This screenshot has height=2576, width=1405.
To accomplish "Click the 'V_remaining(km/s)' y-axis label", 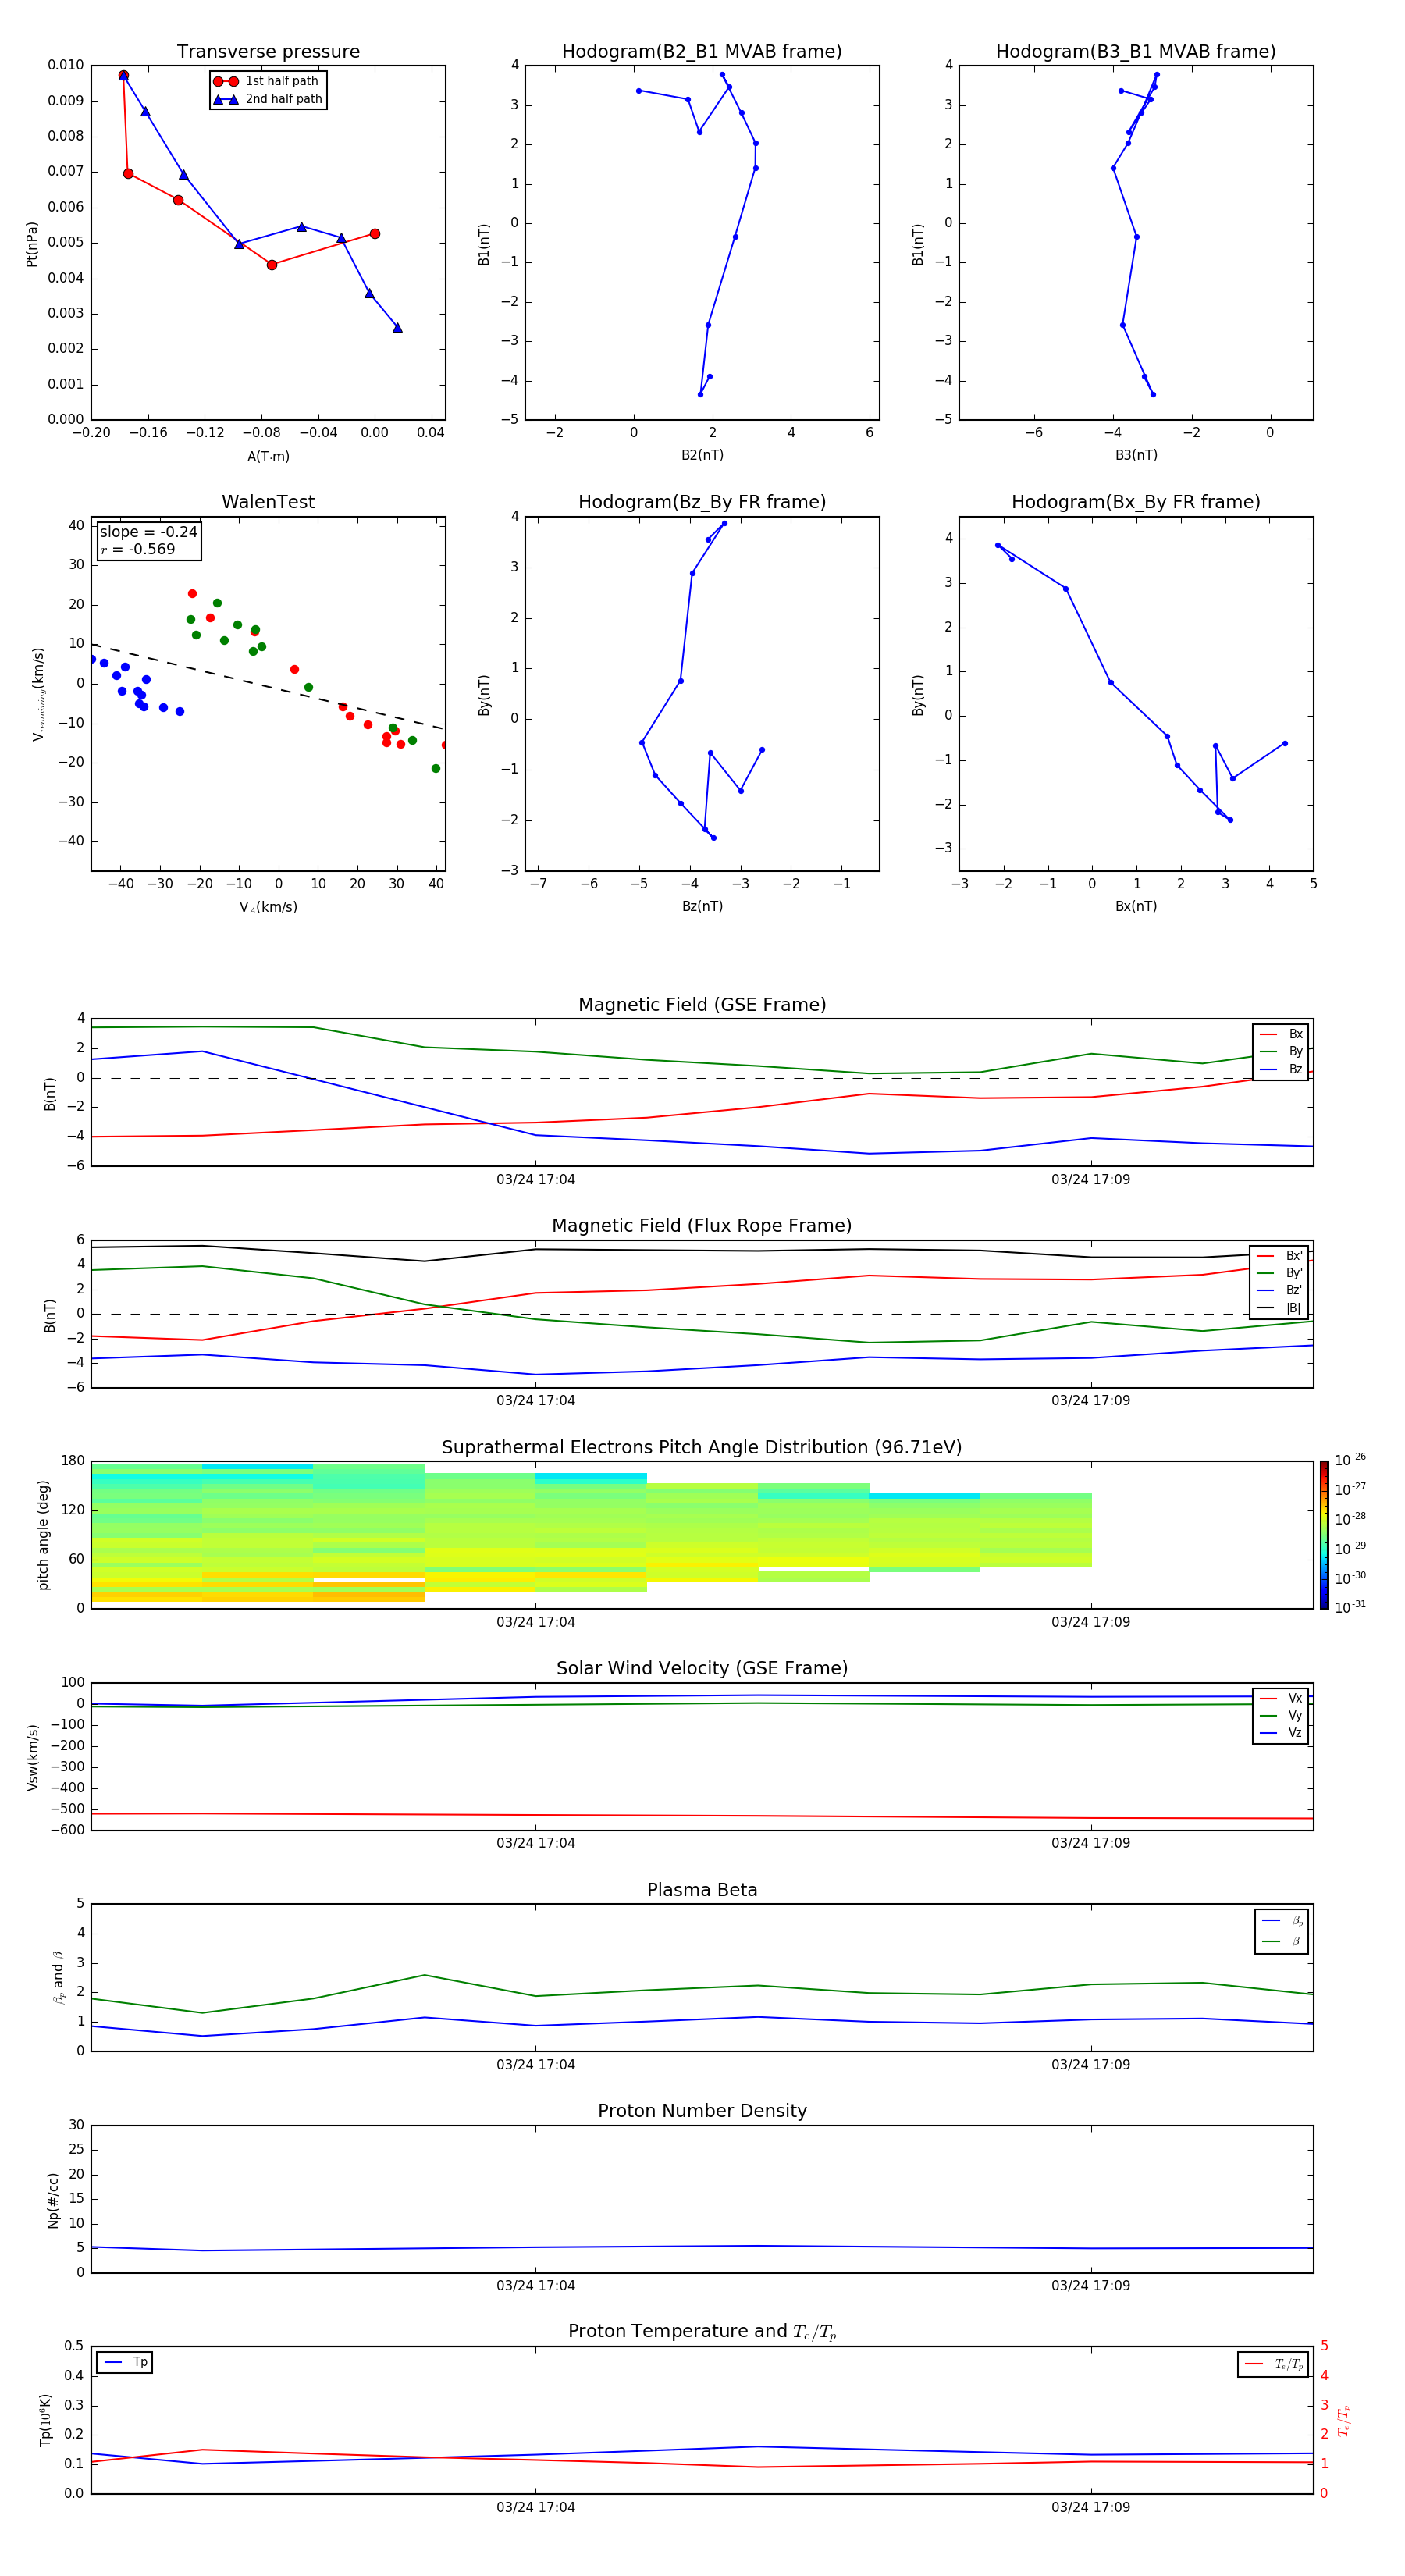I will pyautogui.click(x=38, y=694).
